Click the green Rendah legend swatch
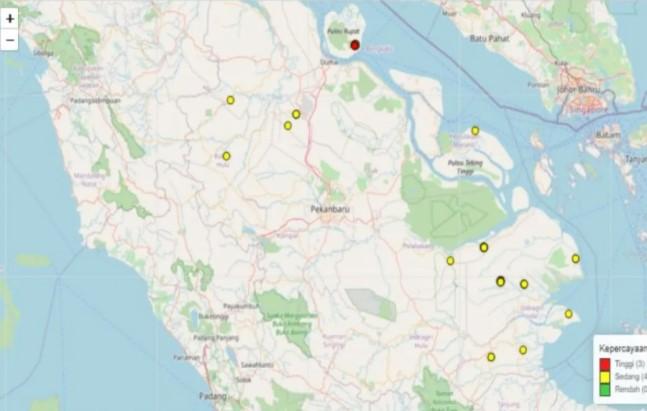The image size is (647, 411). point(604,389)
